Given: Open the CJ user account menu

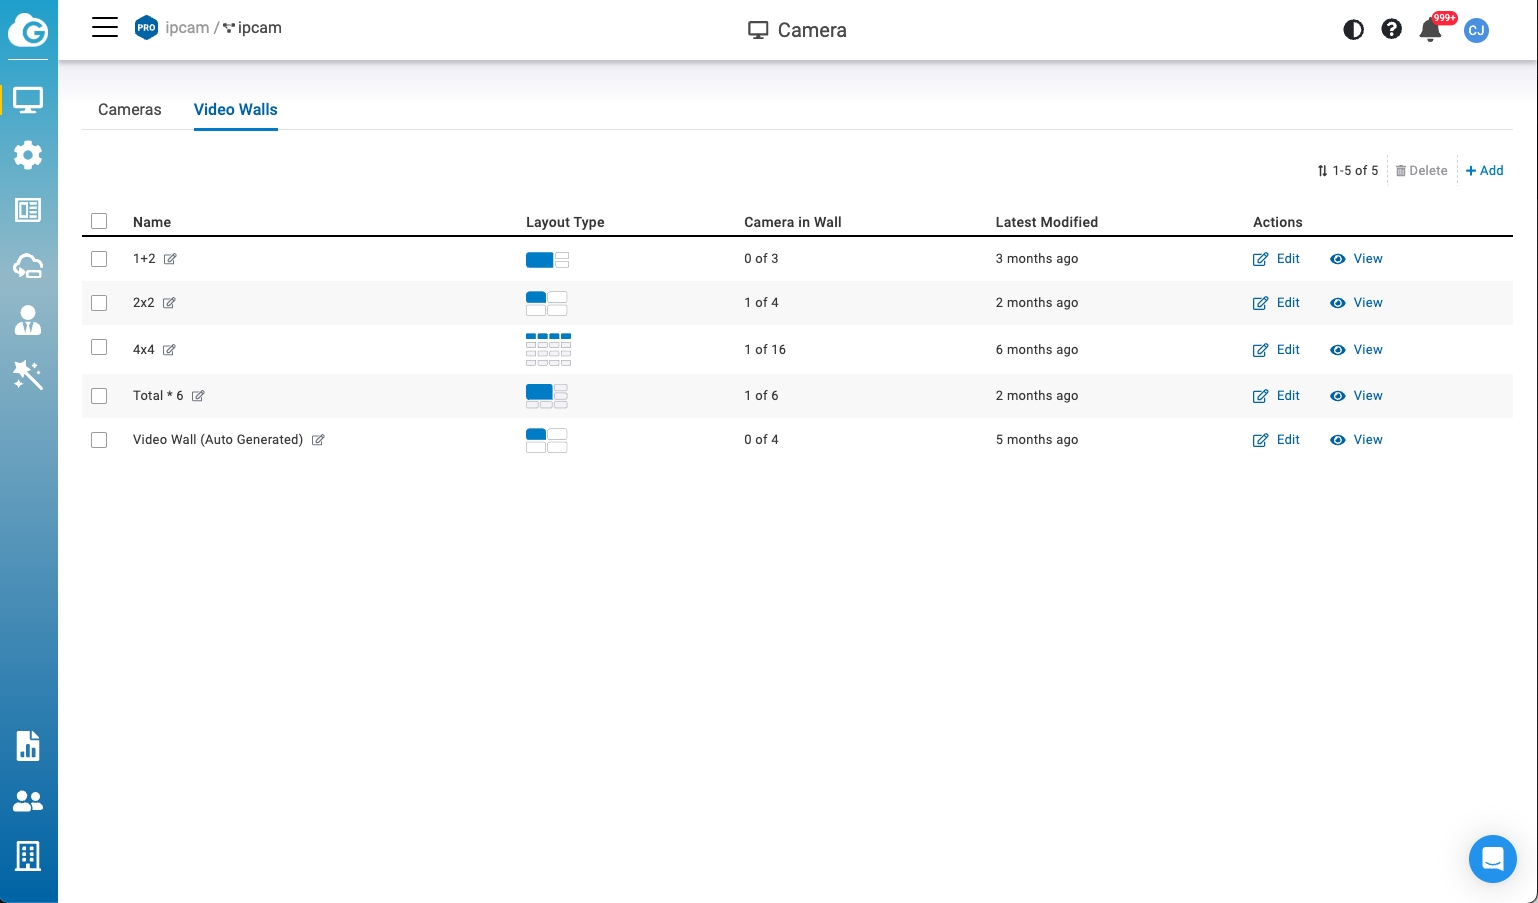Looking at the screenshot, I should [1476, 30].
